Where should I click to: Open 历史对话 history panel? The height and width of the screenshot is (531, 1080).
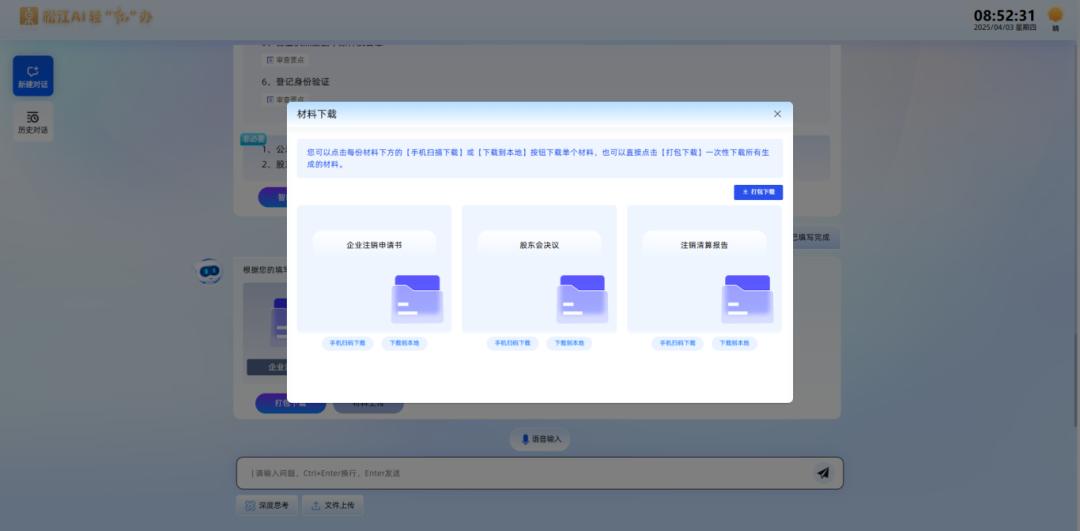click(33, 122)
